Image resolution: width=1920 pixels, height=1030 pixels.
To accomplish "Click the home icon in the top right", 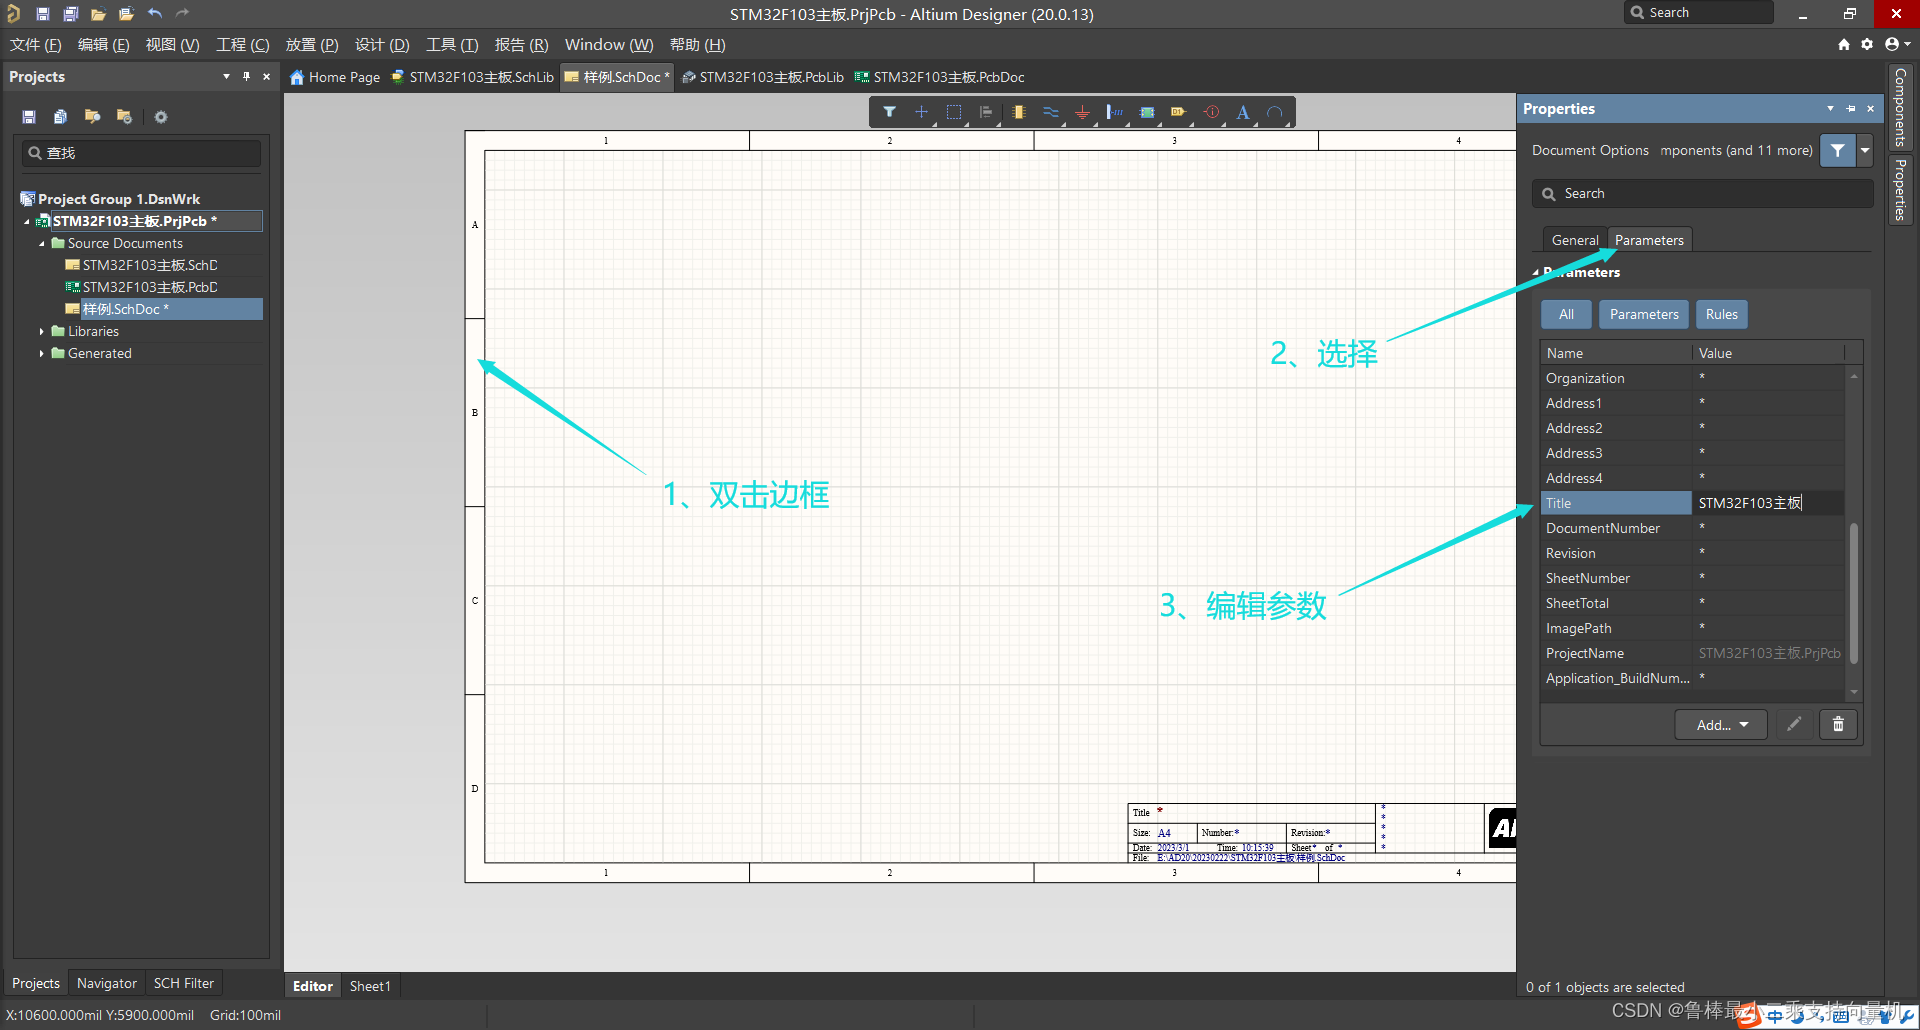I will pyautogui.click(x=1844, y=44).
